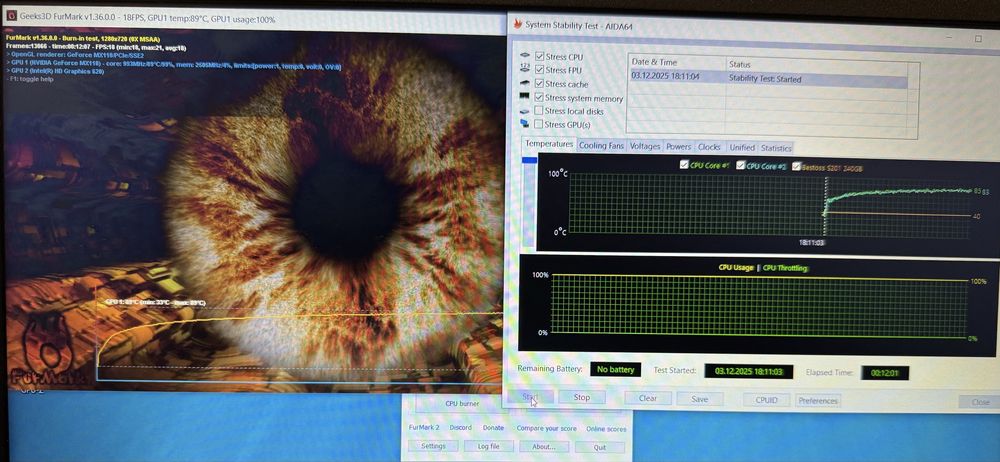The height and width of the screenshot is (462, 1000).
Task: Click the Close button in AIDA64
Action: [980, 403]
